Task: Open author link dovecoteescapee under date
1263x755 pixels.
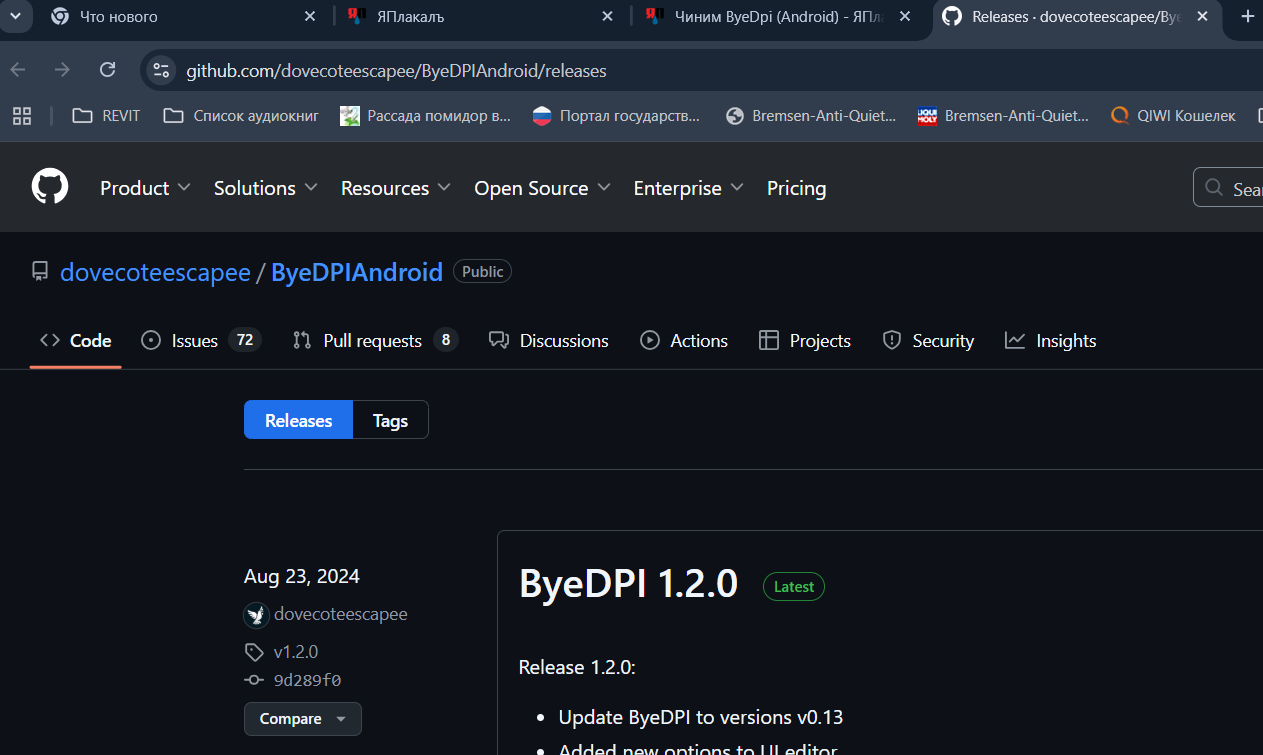Action: (340, 614)
